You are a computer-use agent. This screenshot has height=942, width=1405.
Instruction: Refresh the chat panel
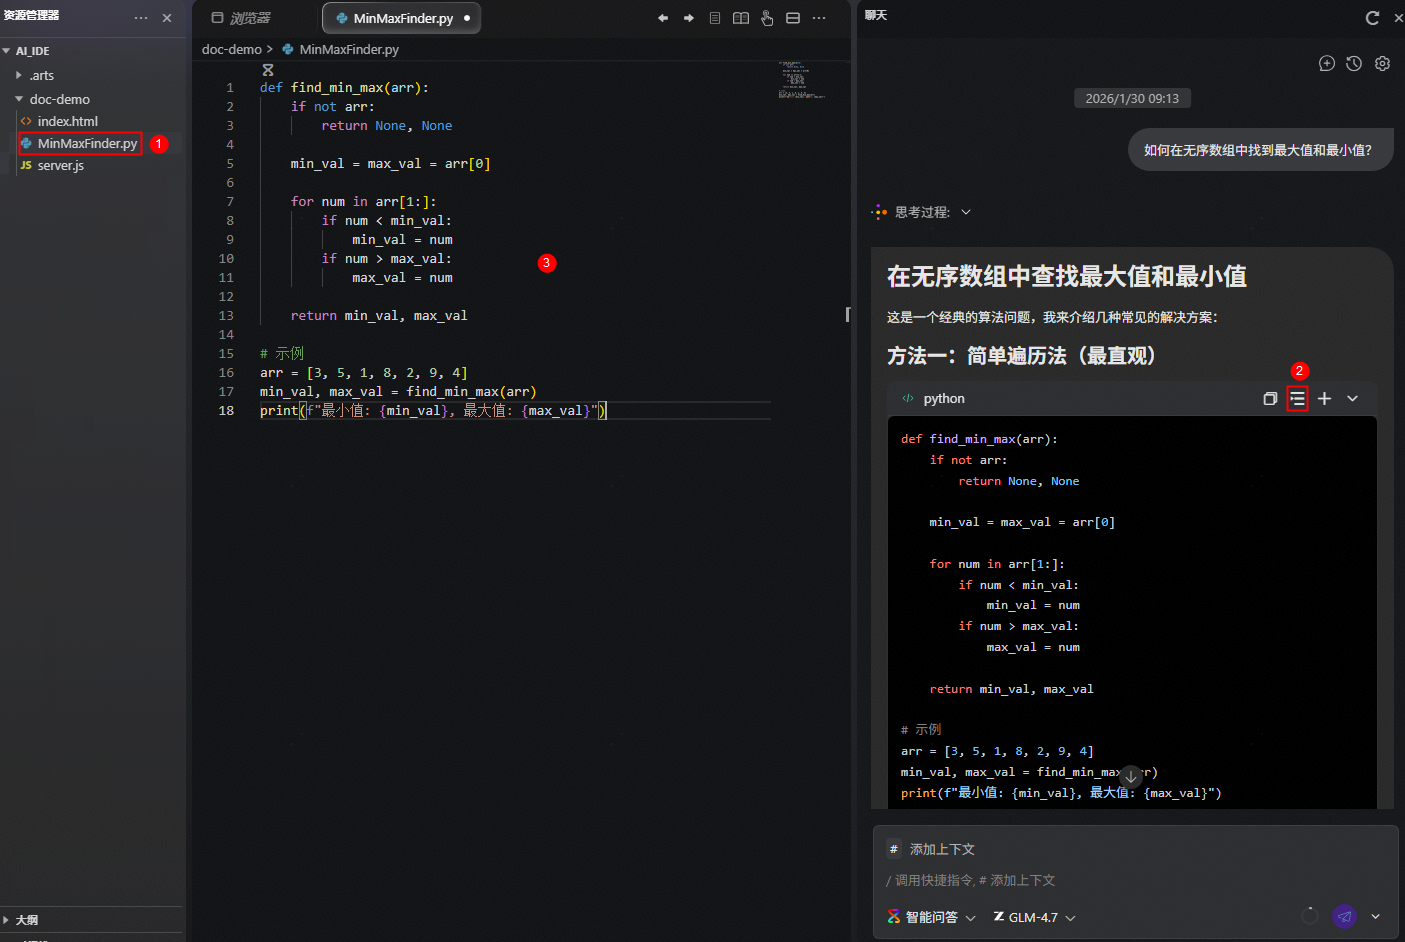pyautogui.click(x=1372, y=17)
